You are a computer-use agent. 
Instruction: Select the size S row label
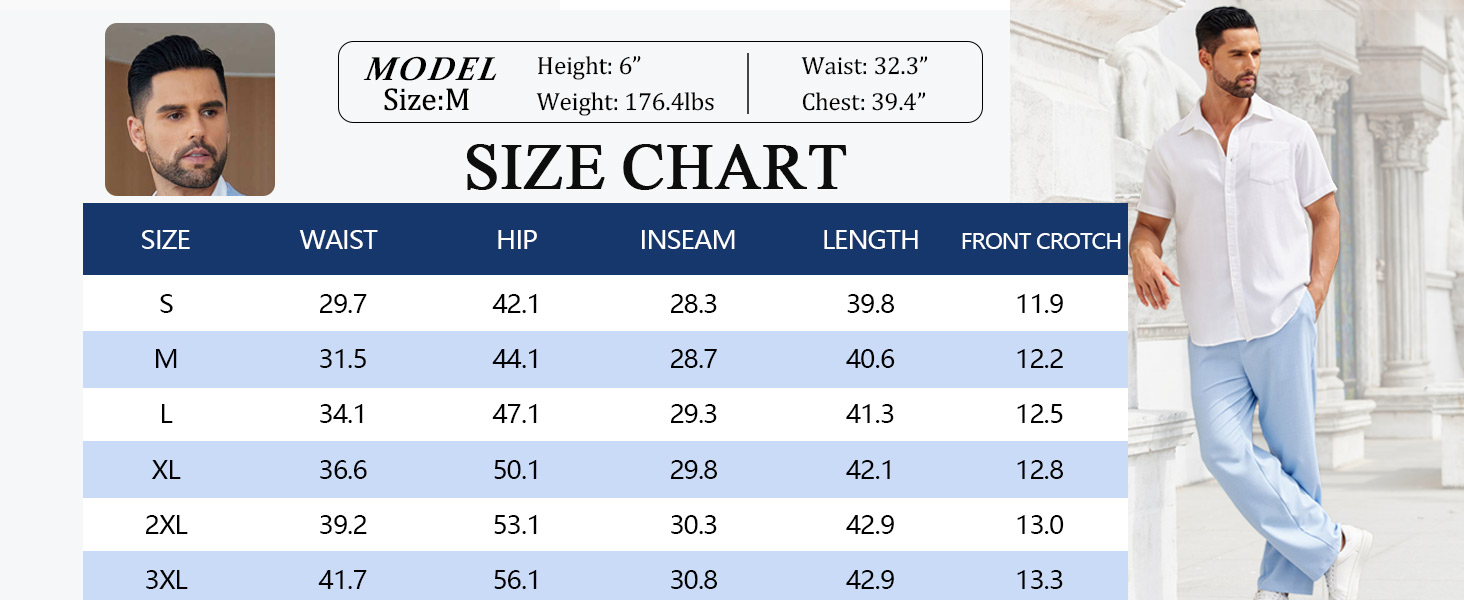point(166,304)
